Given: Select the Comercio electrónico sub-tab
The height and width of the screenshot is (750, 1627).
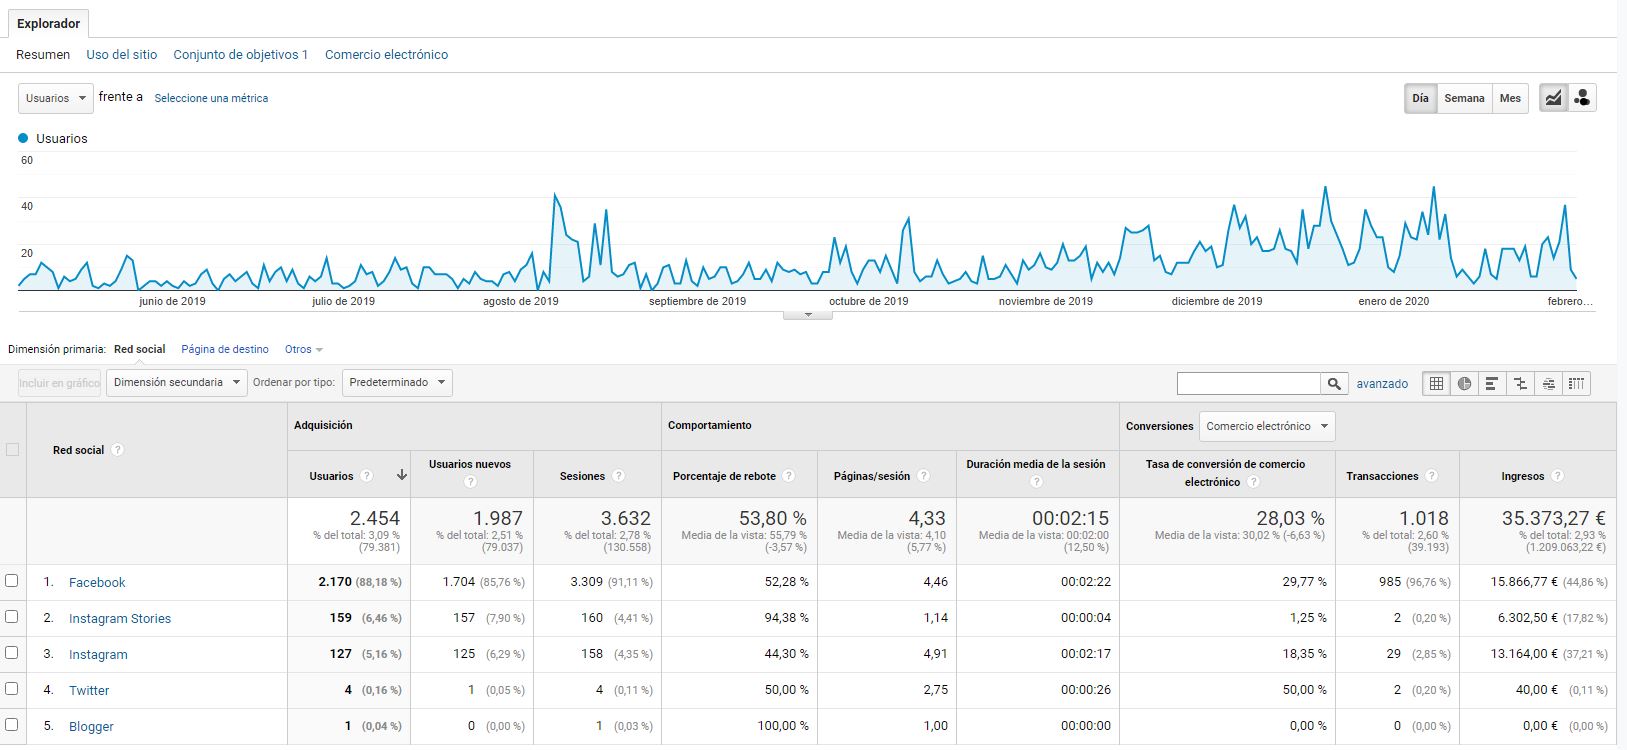Looking at the screenshot, I should click(x=386, y=55).
